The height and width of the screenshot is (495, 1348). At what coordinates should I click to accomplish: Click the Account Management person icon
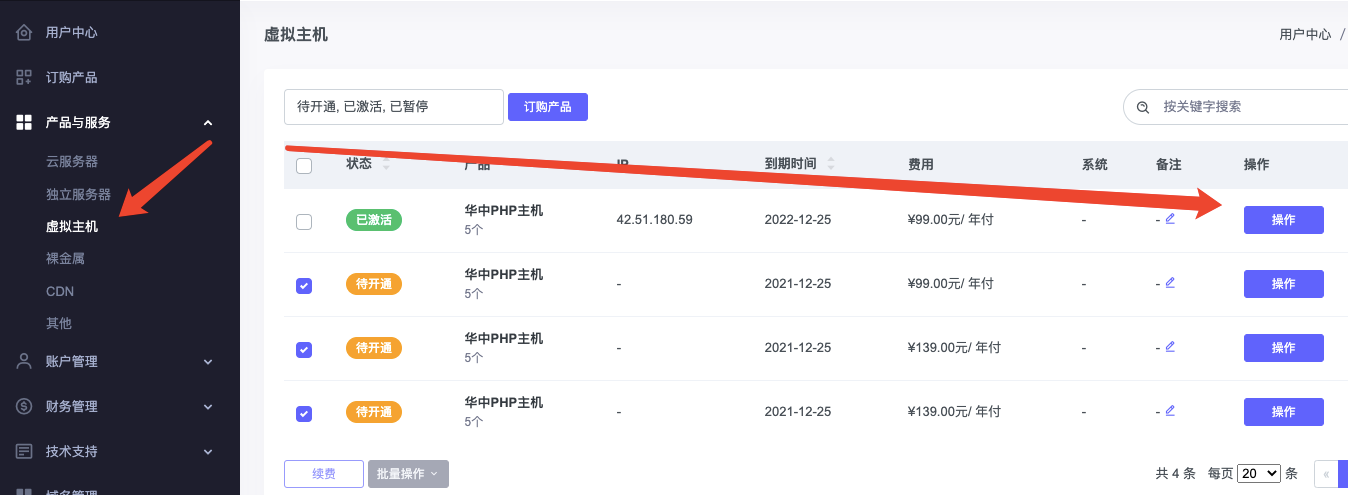click(24, 362)
